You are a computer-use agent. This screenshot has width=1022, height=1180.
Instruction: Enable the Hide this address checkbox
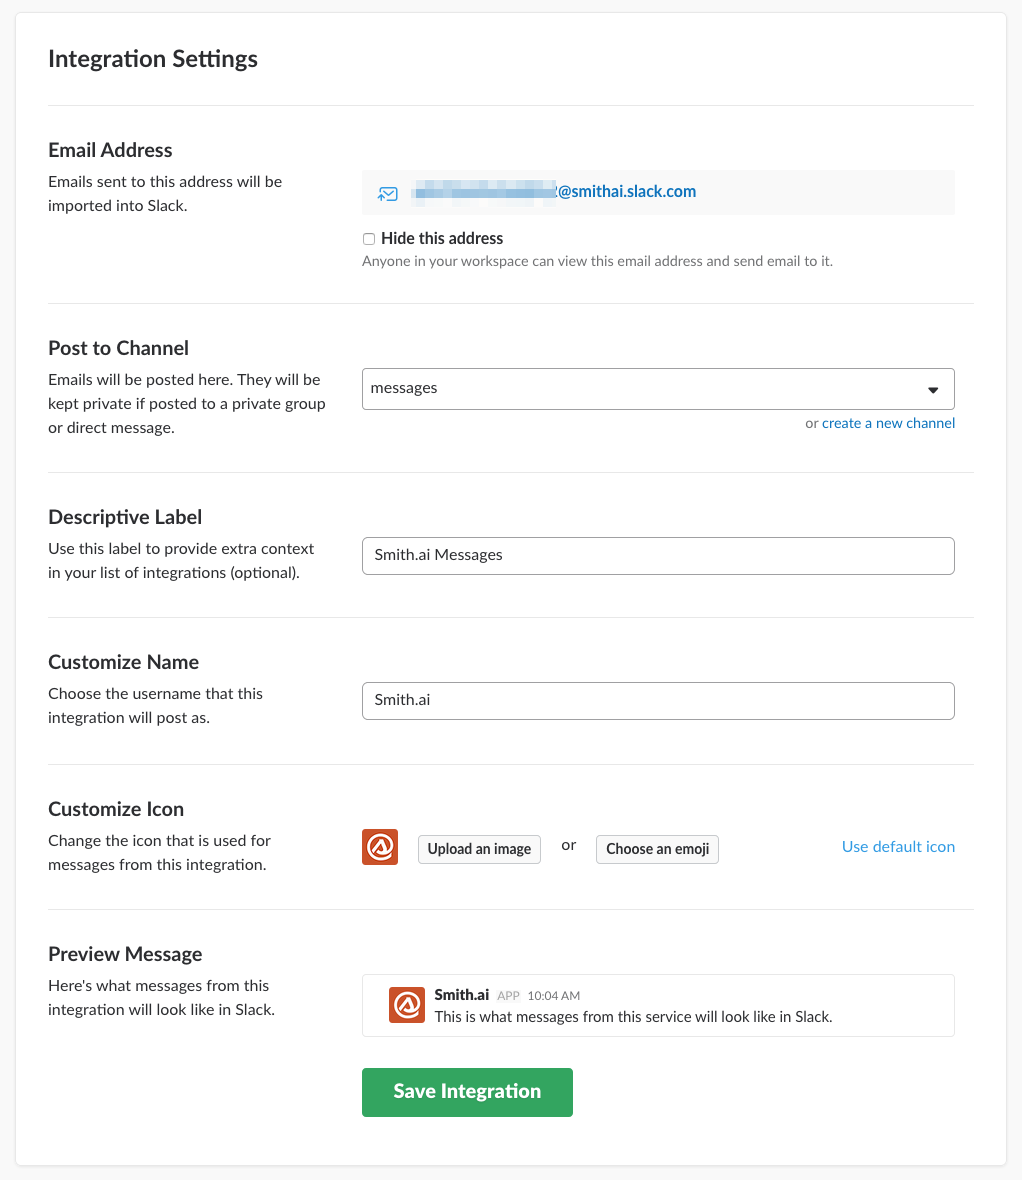369,239
